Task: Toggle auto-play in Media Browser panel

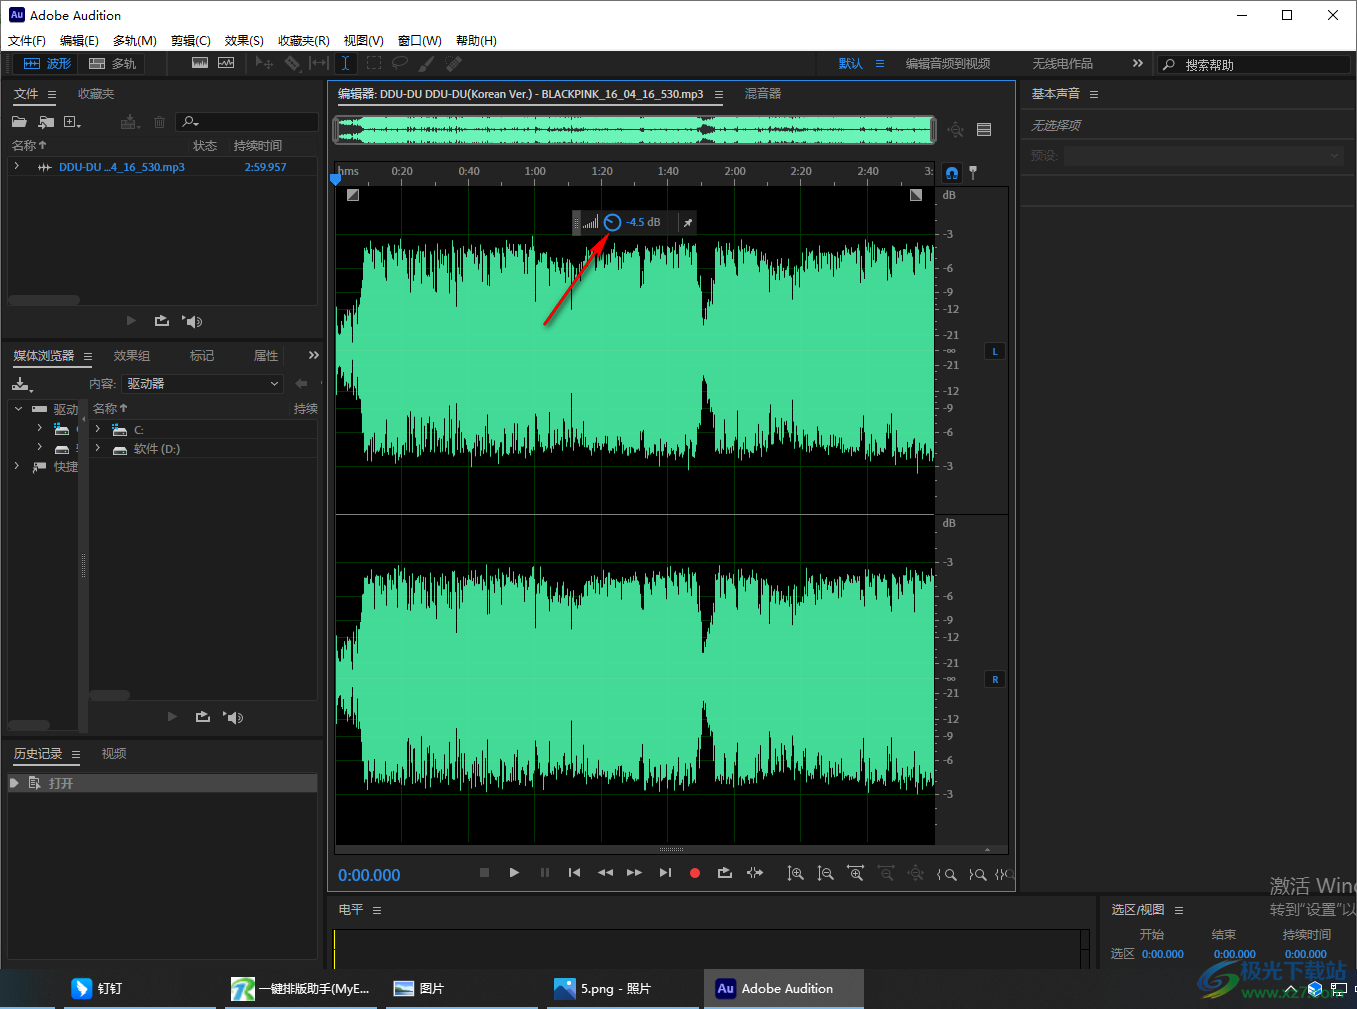Action: tap(234, 717)
